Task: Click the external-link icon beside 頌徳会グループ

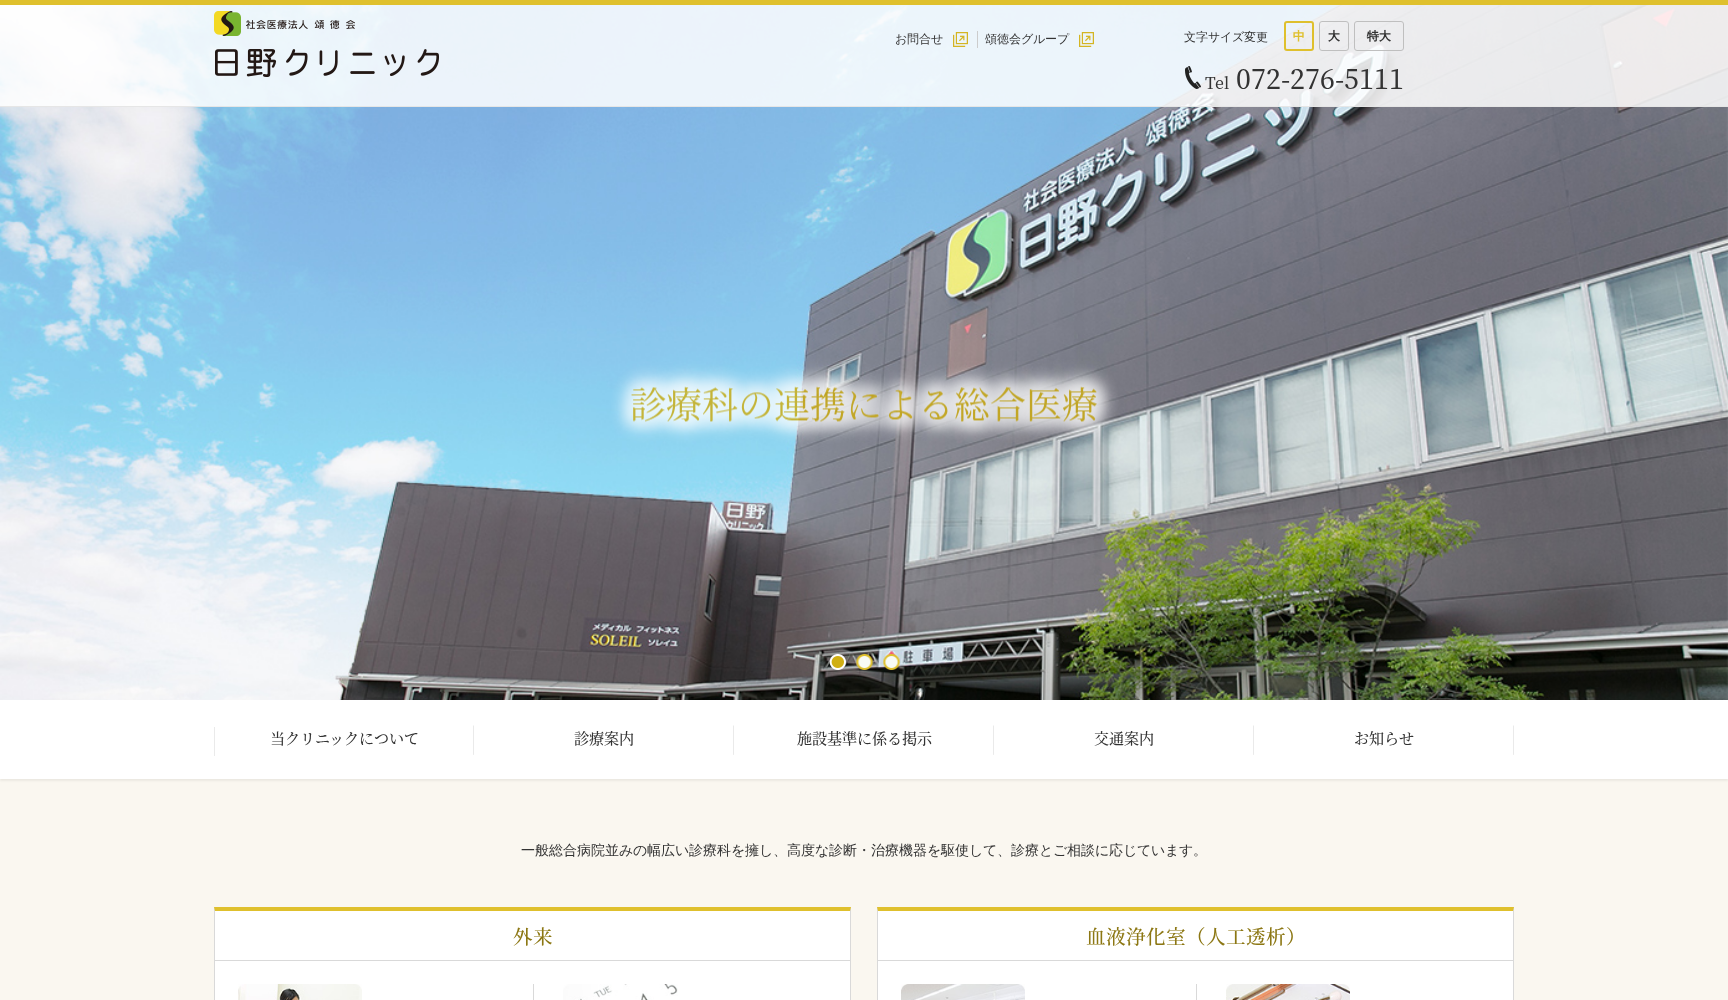Action: [x=1086, y=38]
